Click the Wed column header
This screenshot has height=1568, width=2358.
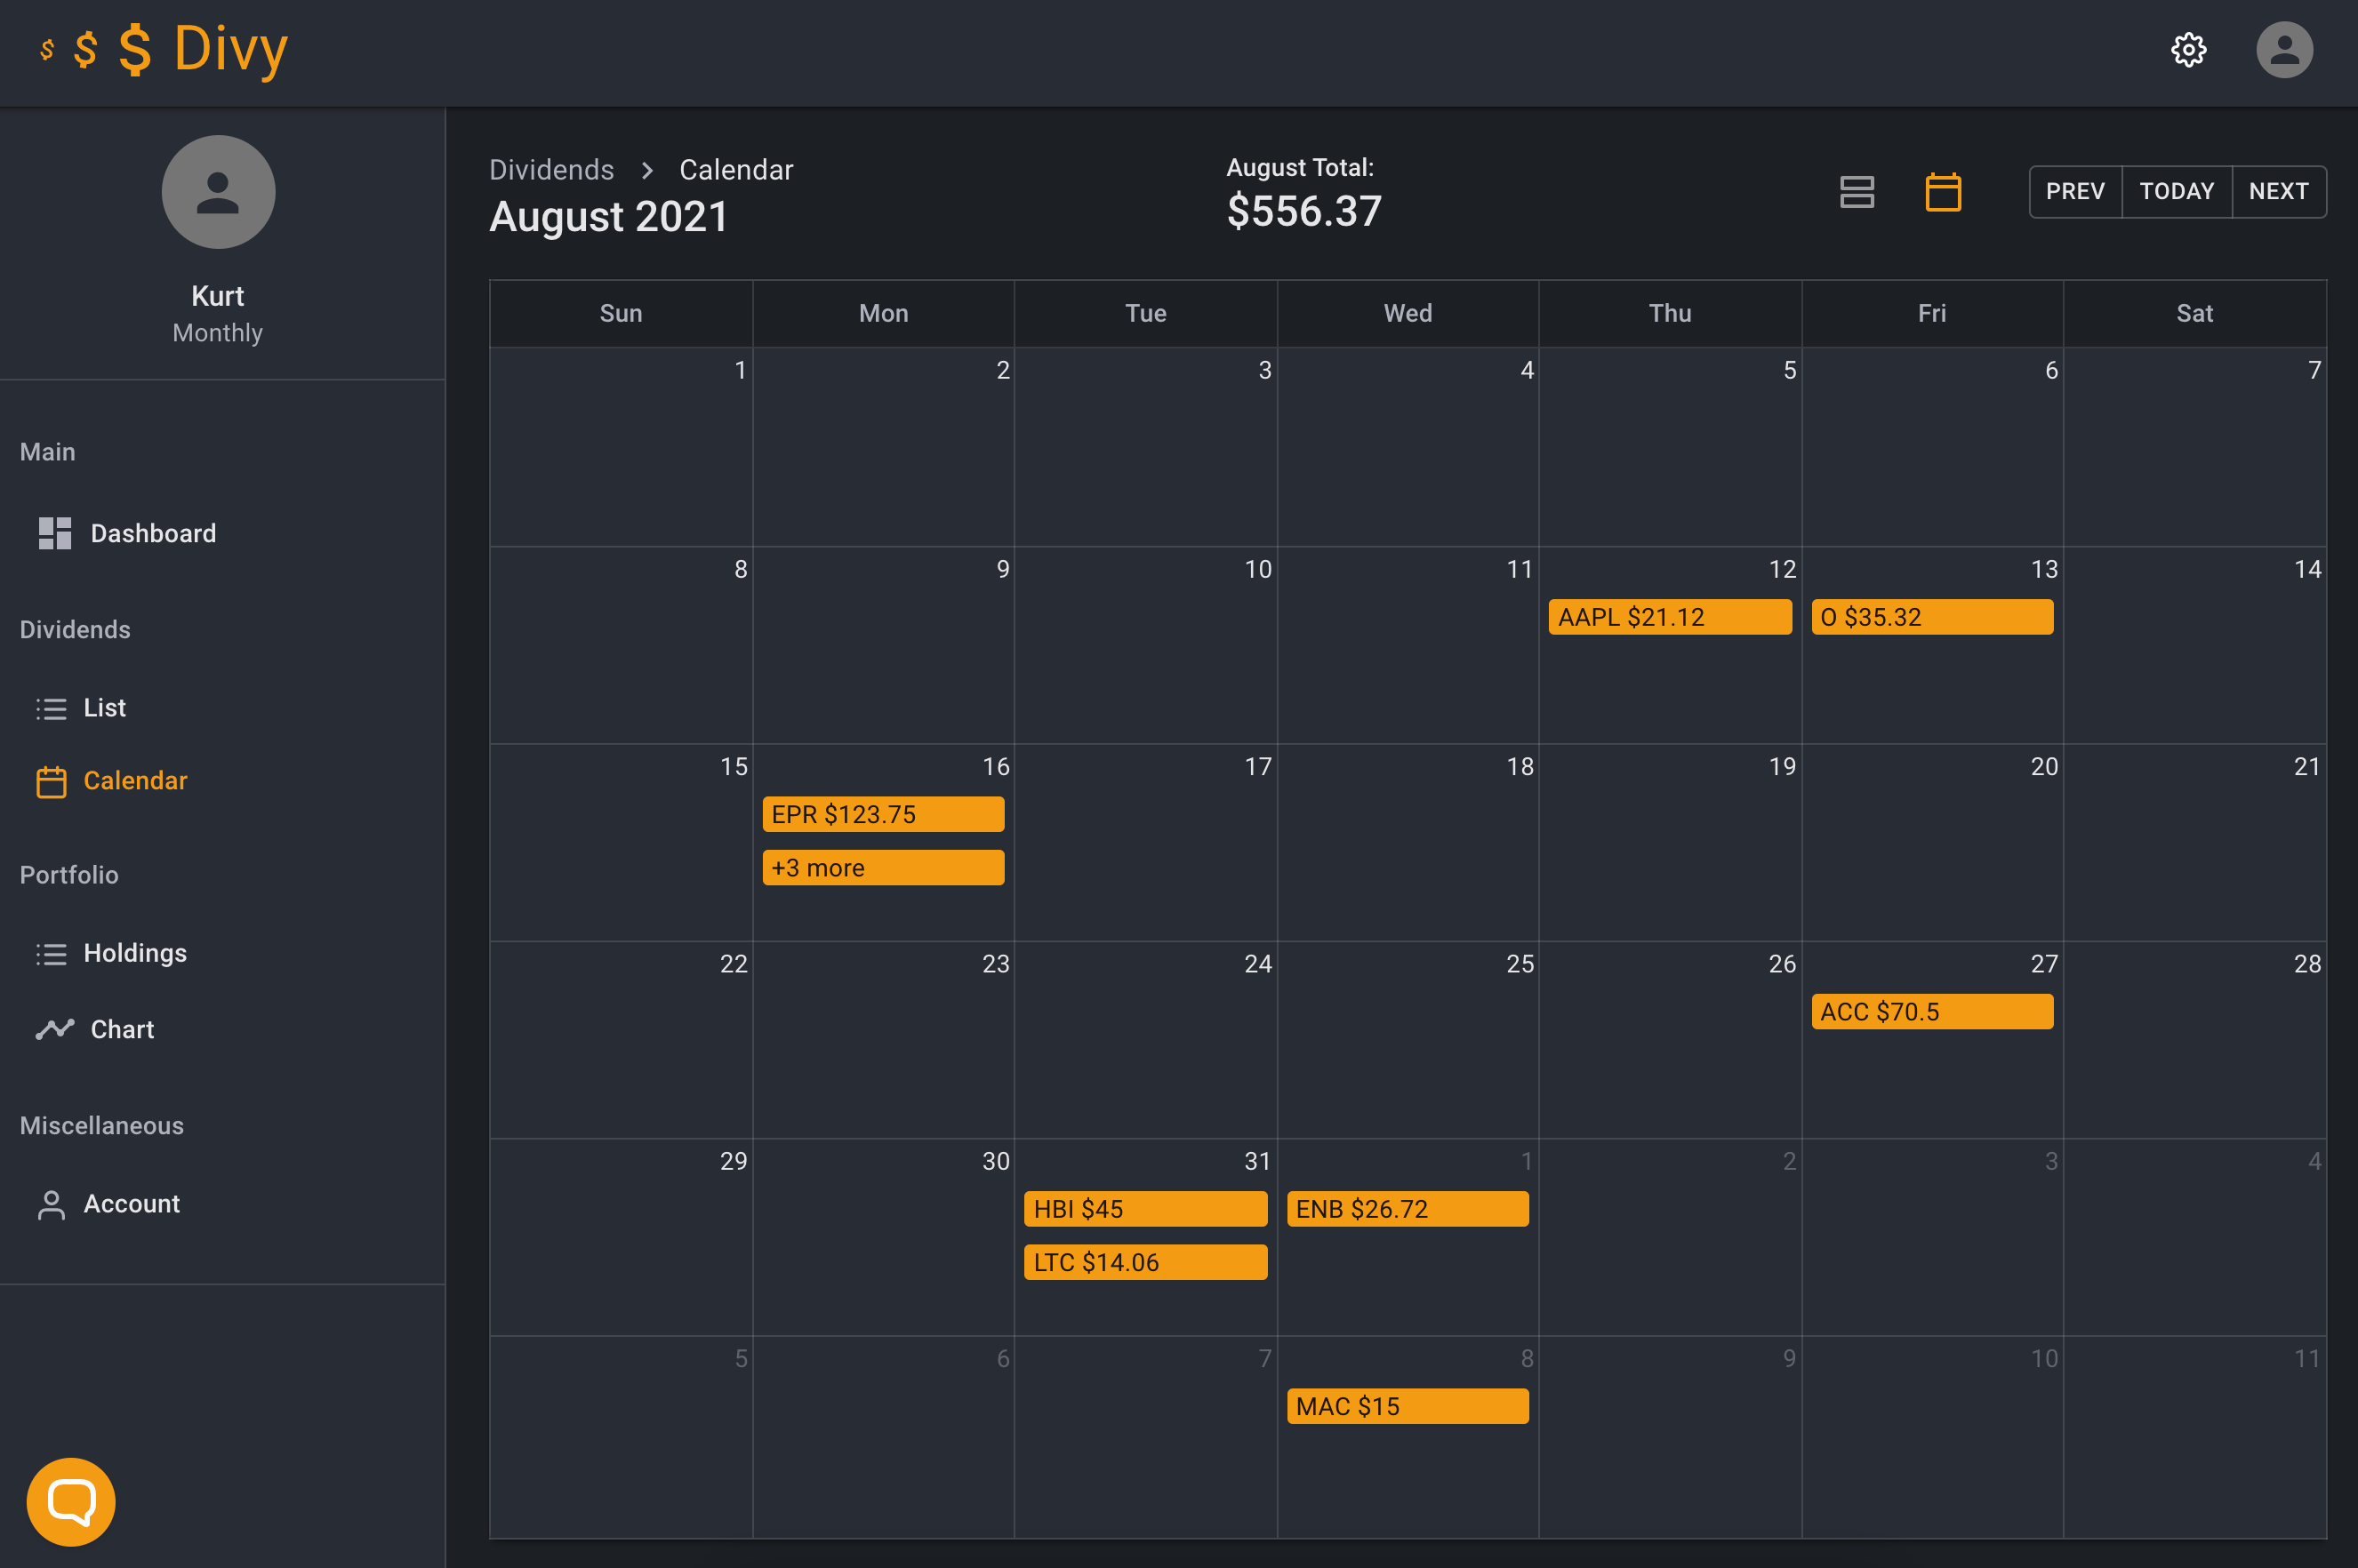(1407, 313)
